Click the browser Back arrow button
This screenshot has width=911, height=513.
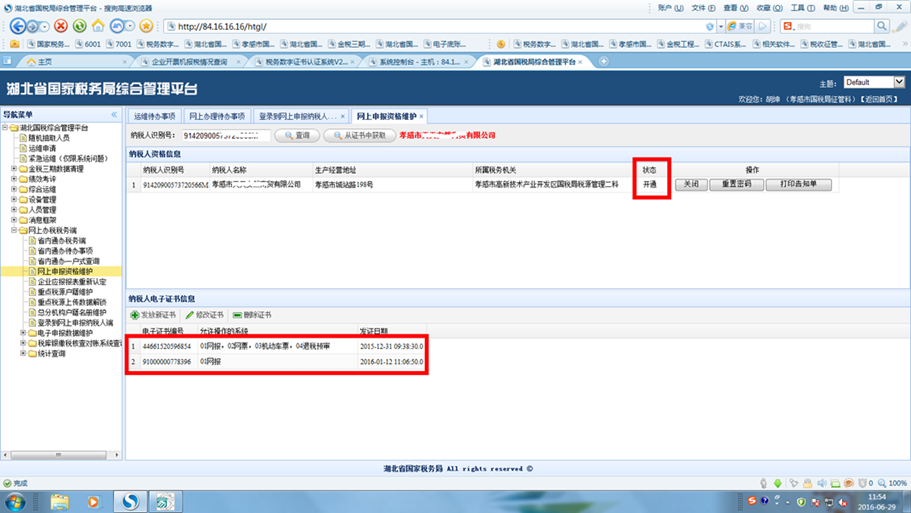coord(18,26)
